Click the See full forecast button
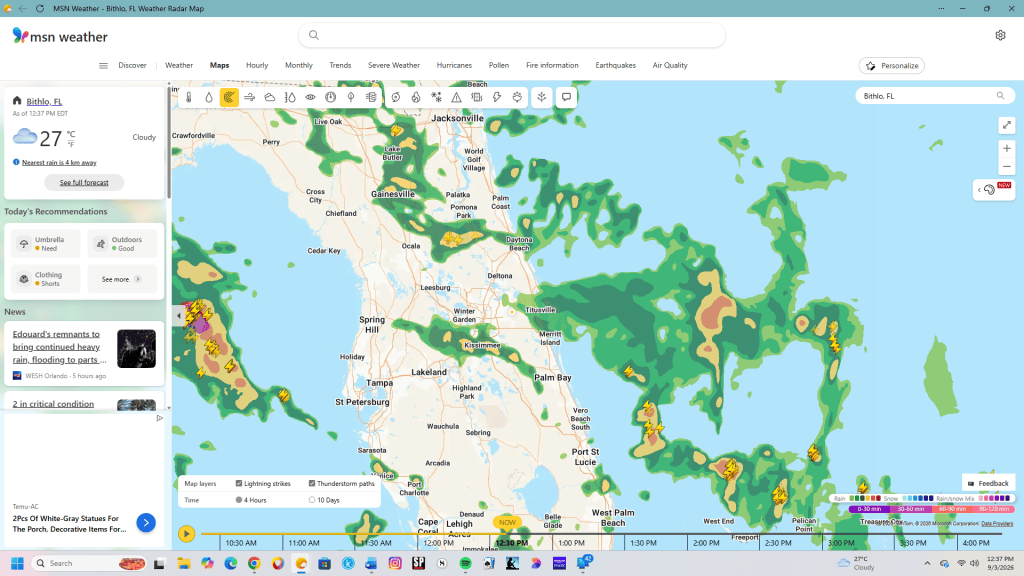 click(x=84, y=182)
